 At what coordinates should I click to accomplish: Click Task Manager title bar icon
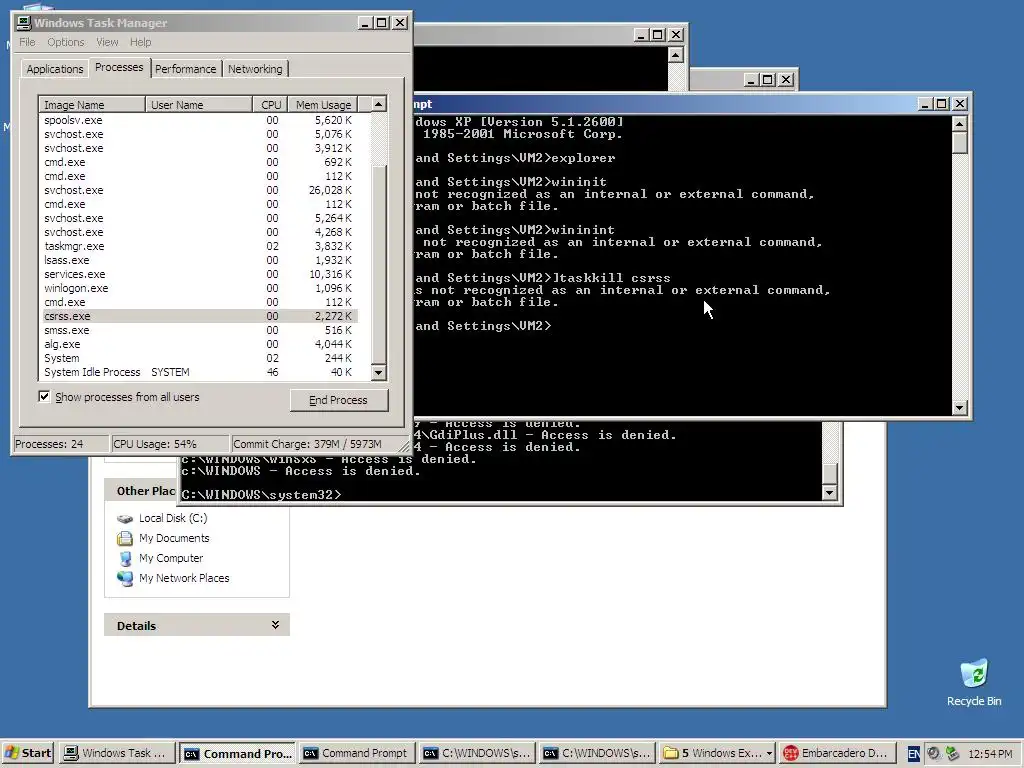(24, 23)
